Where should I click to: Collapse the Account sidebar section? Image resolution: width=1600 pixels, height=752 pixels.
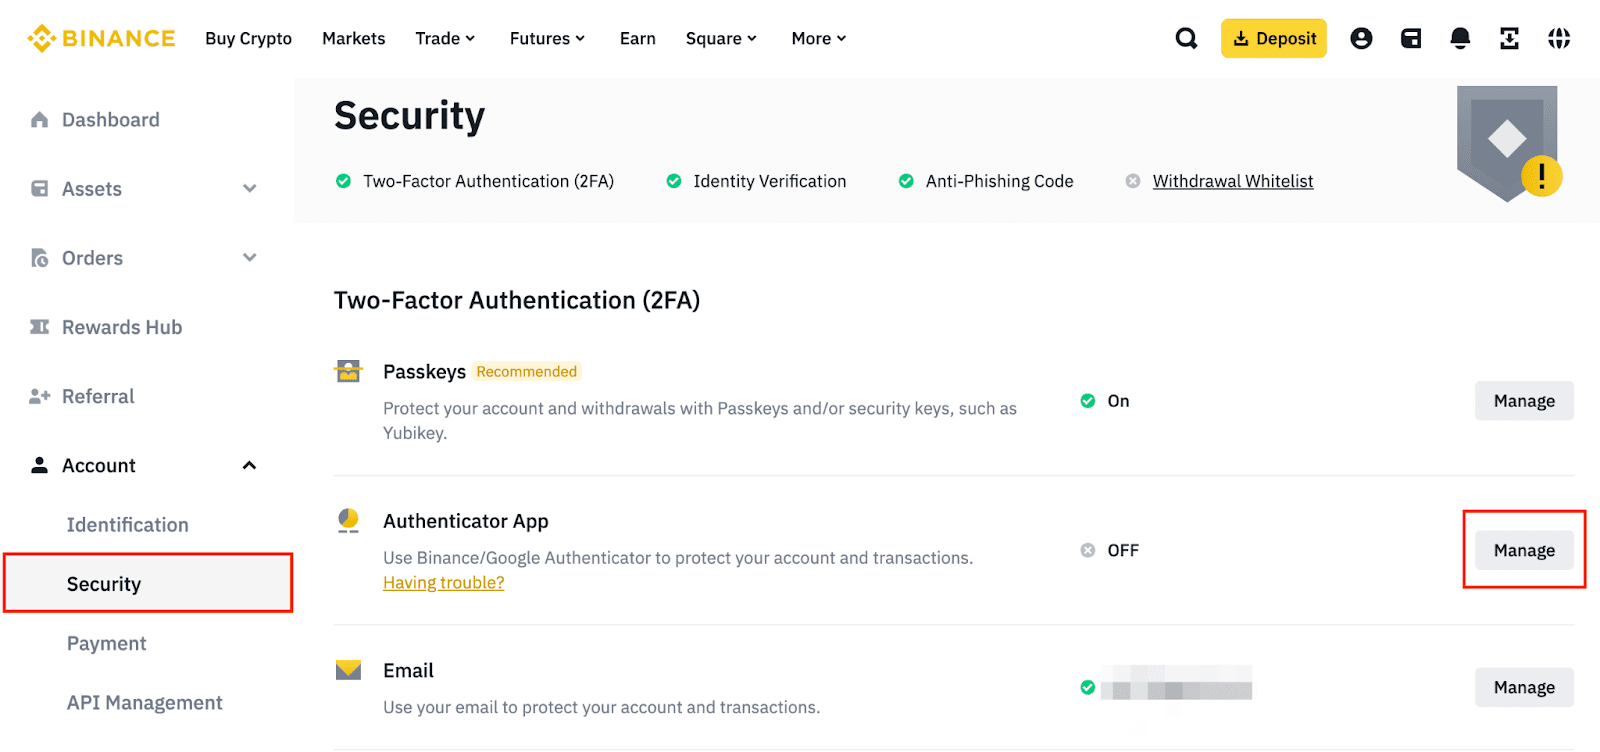coord(249,466)
